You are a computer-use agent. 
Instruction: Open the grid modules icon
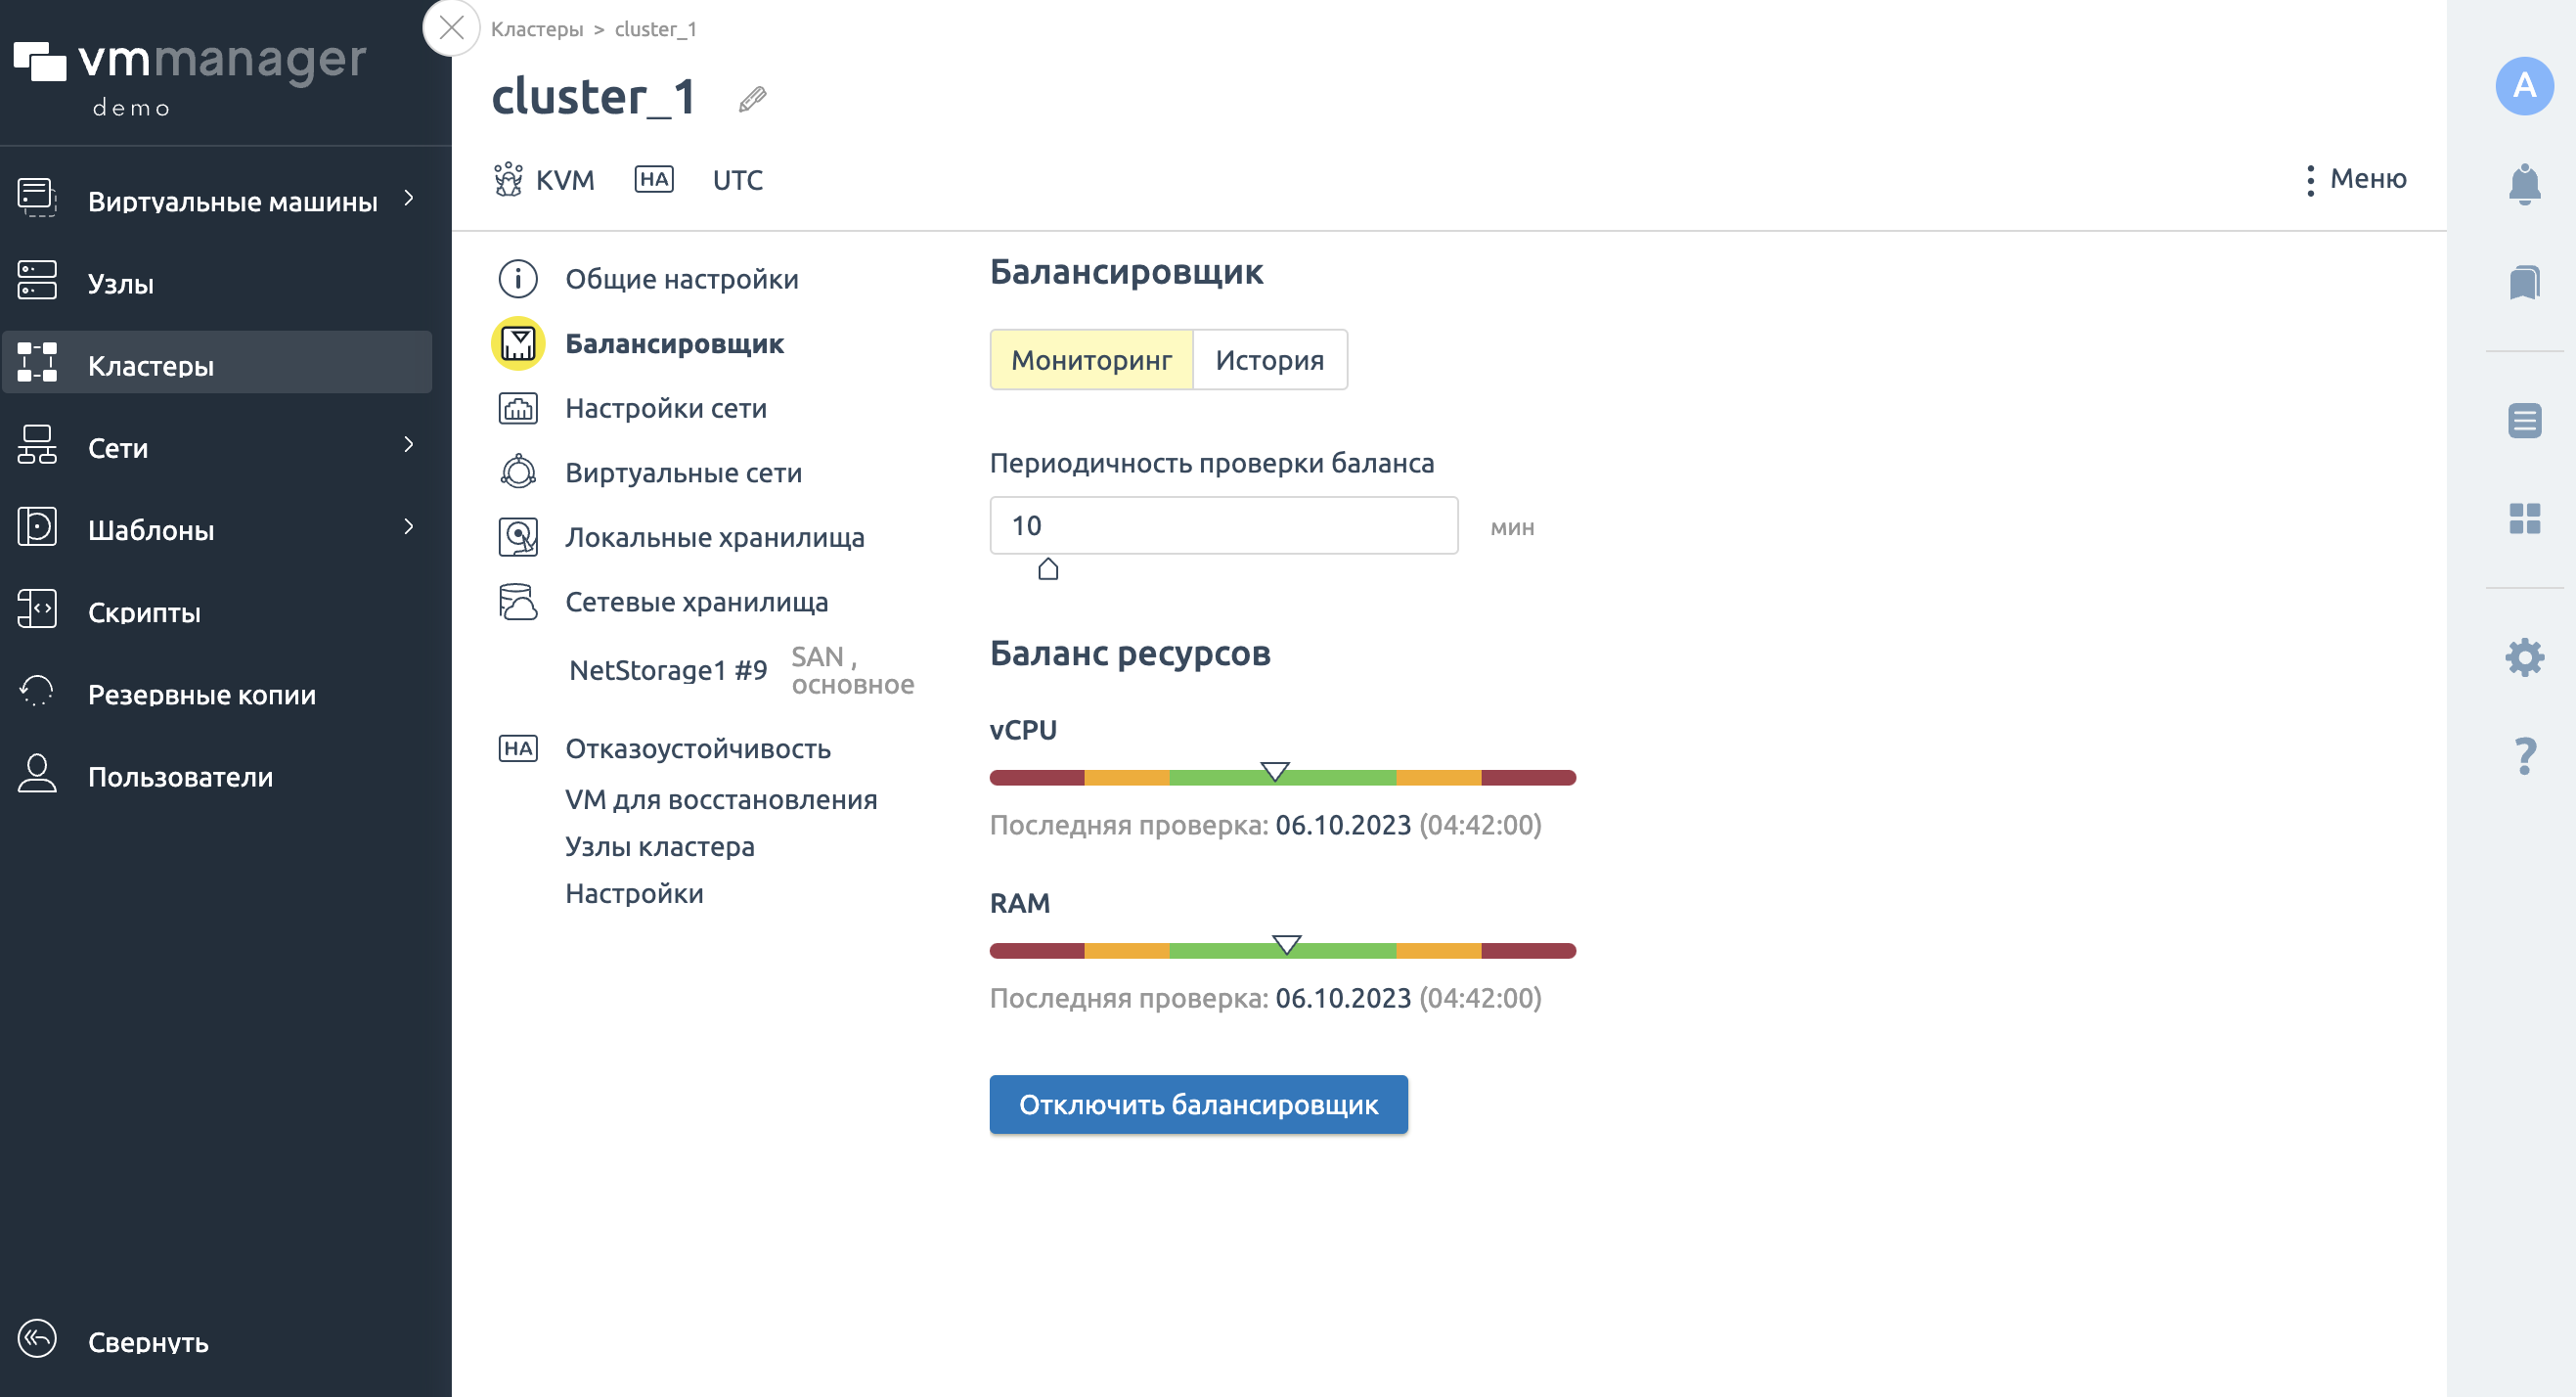click(2524, 519)
